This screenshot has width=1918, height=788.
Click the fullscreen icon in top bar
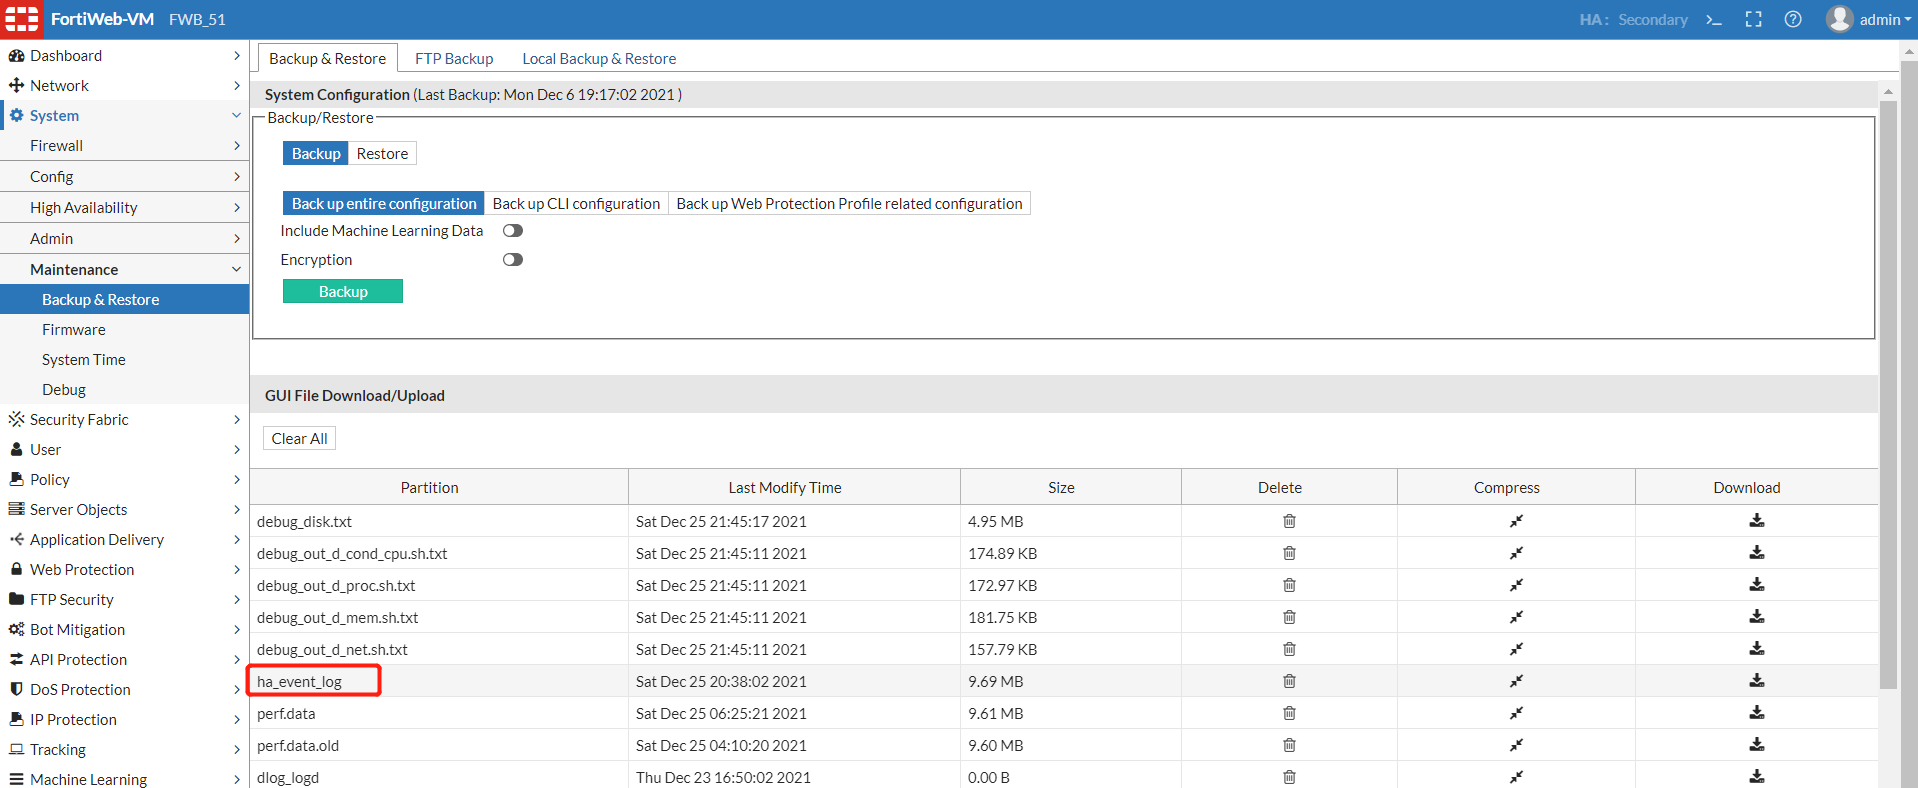[1753, 20]
